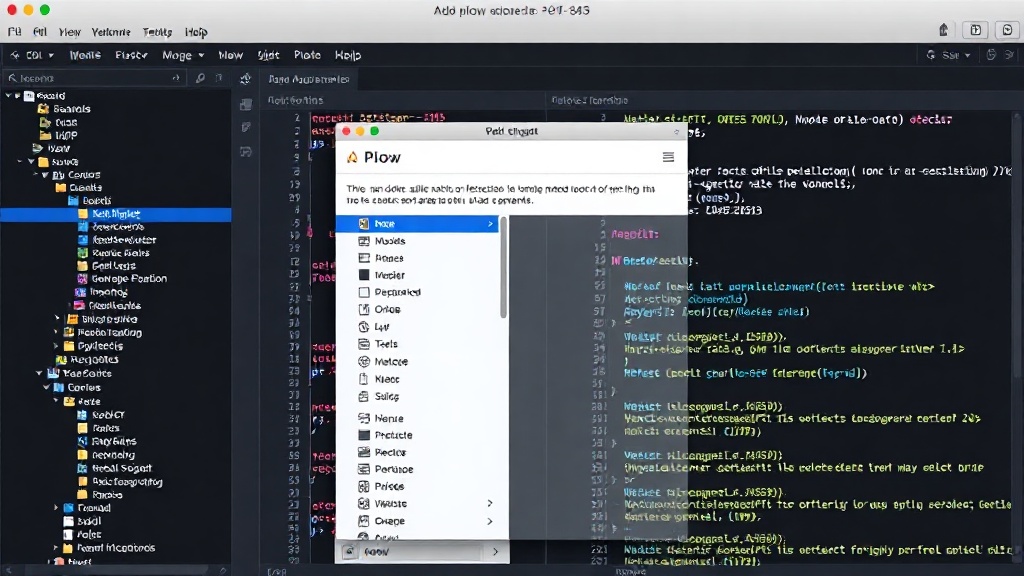Click the rightmost title bar icon
The height and width of the screenshot is (576, 1024).
1008,30
